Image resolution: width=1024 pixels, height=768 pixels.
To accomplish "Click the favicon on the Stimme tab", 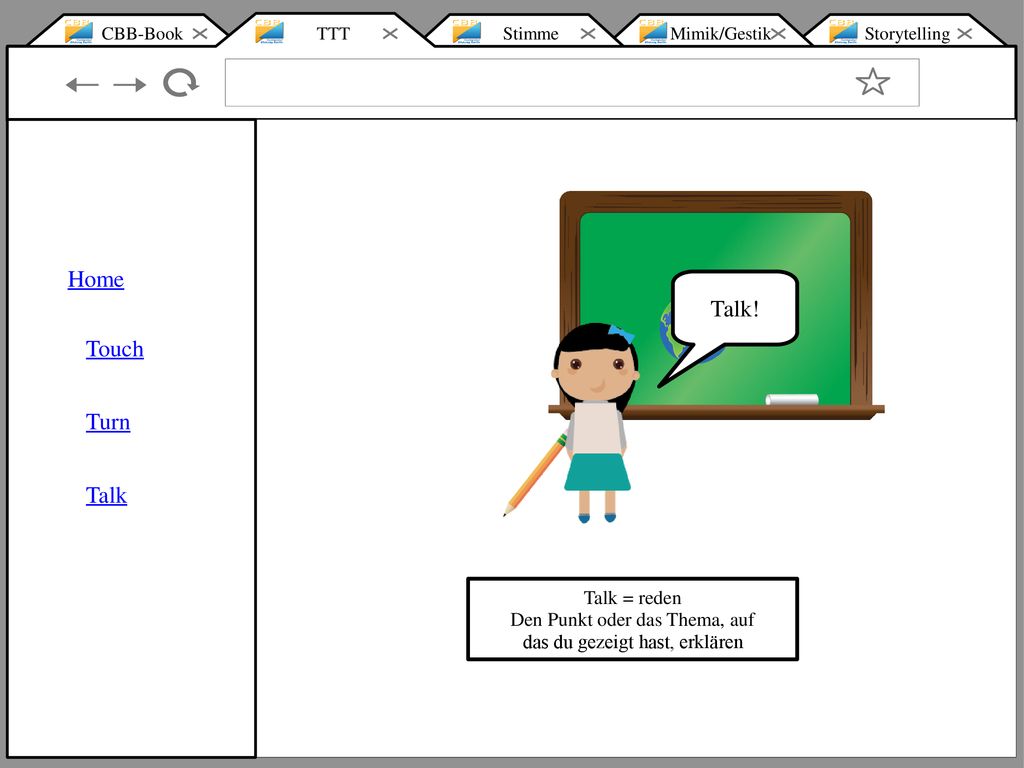I will pyautogui.click(x=466, y=31).
